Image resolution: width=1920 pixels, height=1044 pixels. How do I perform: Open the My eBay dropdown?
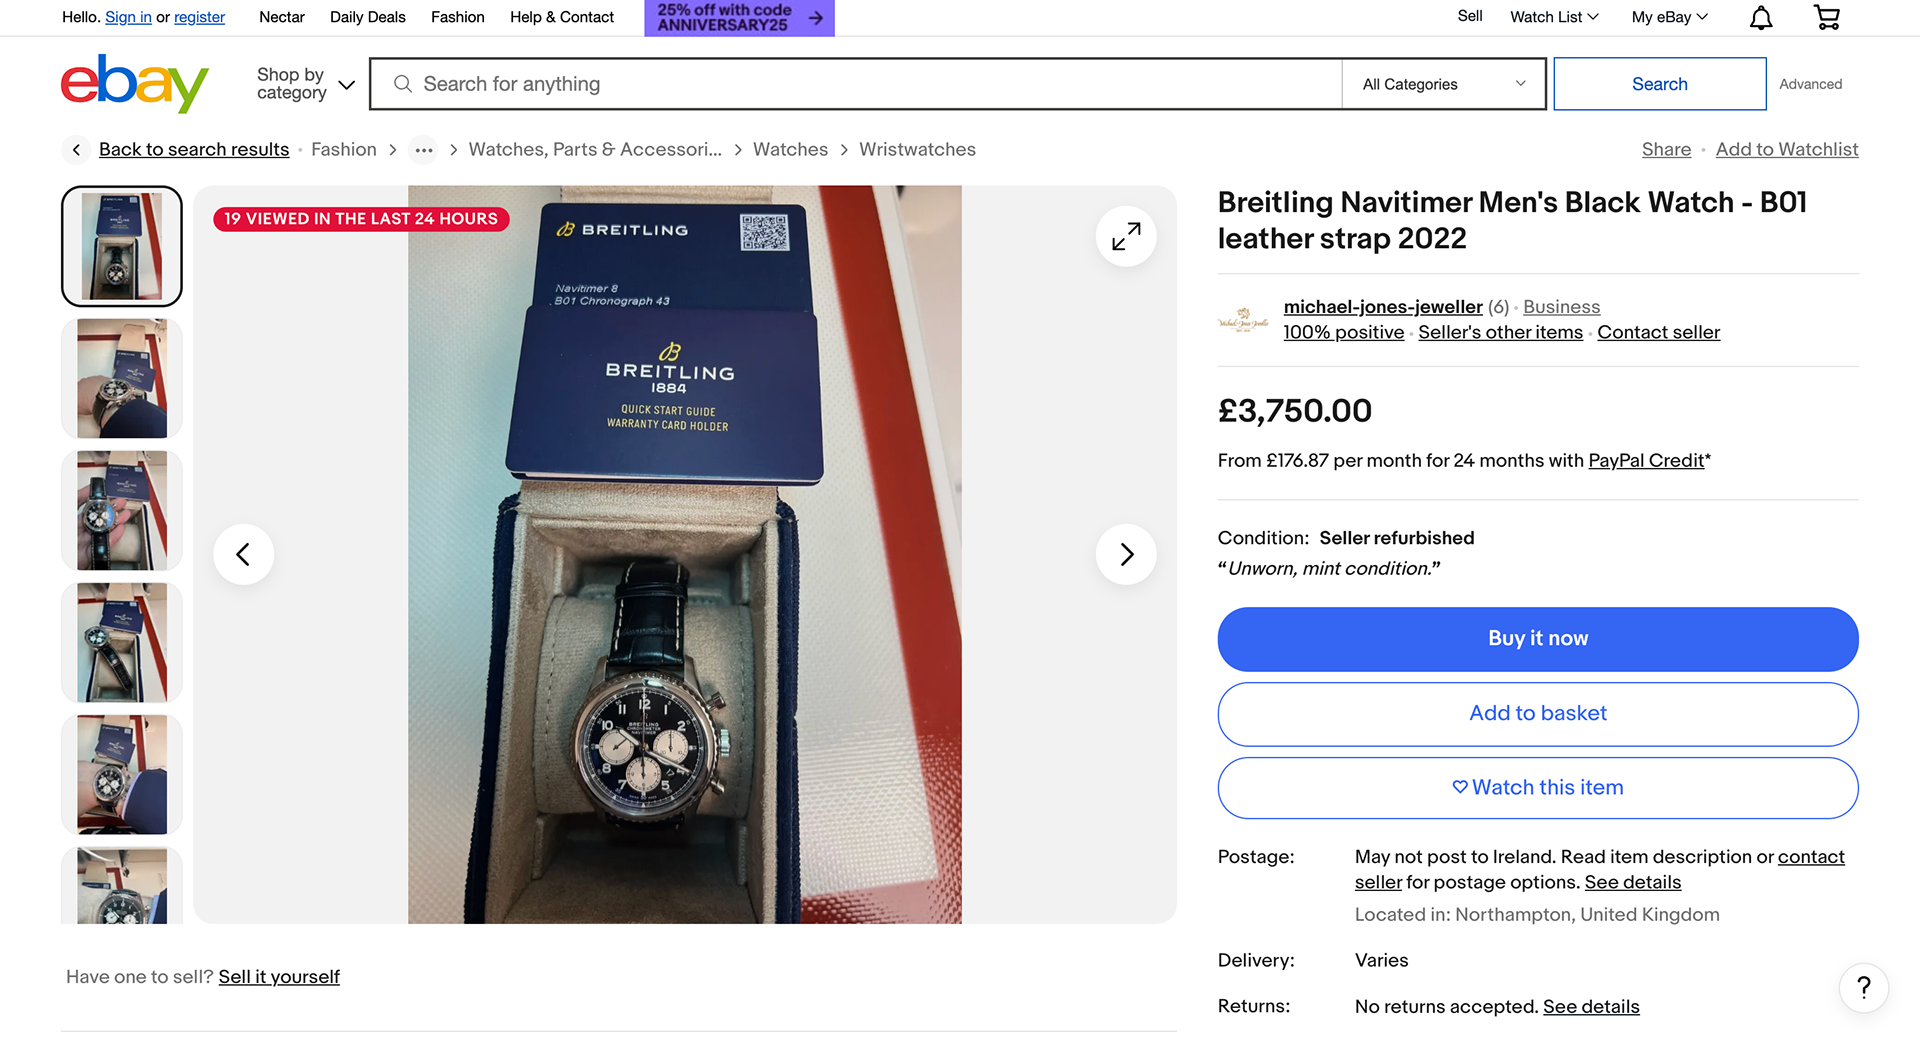click(x=1669, y=17)
